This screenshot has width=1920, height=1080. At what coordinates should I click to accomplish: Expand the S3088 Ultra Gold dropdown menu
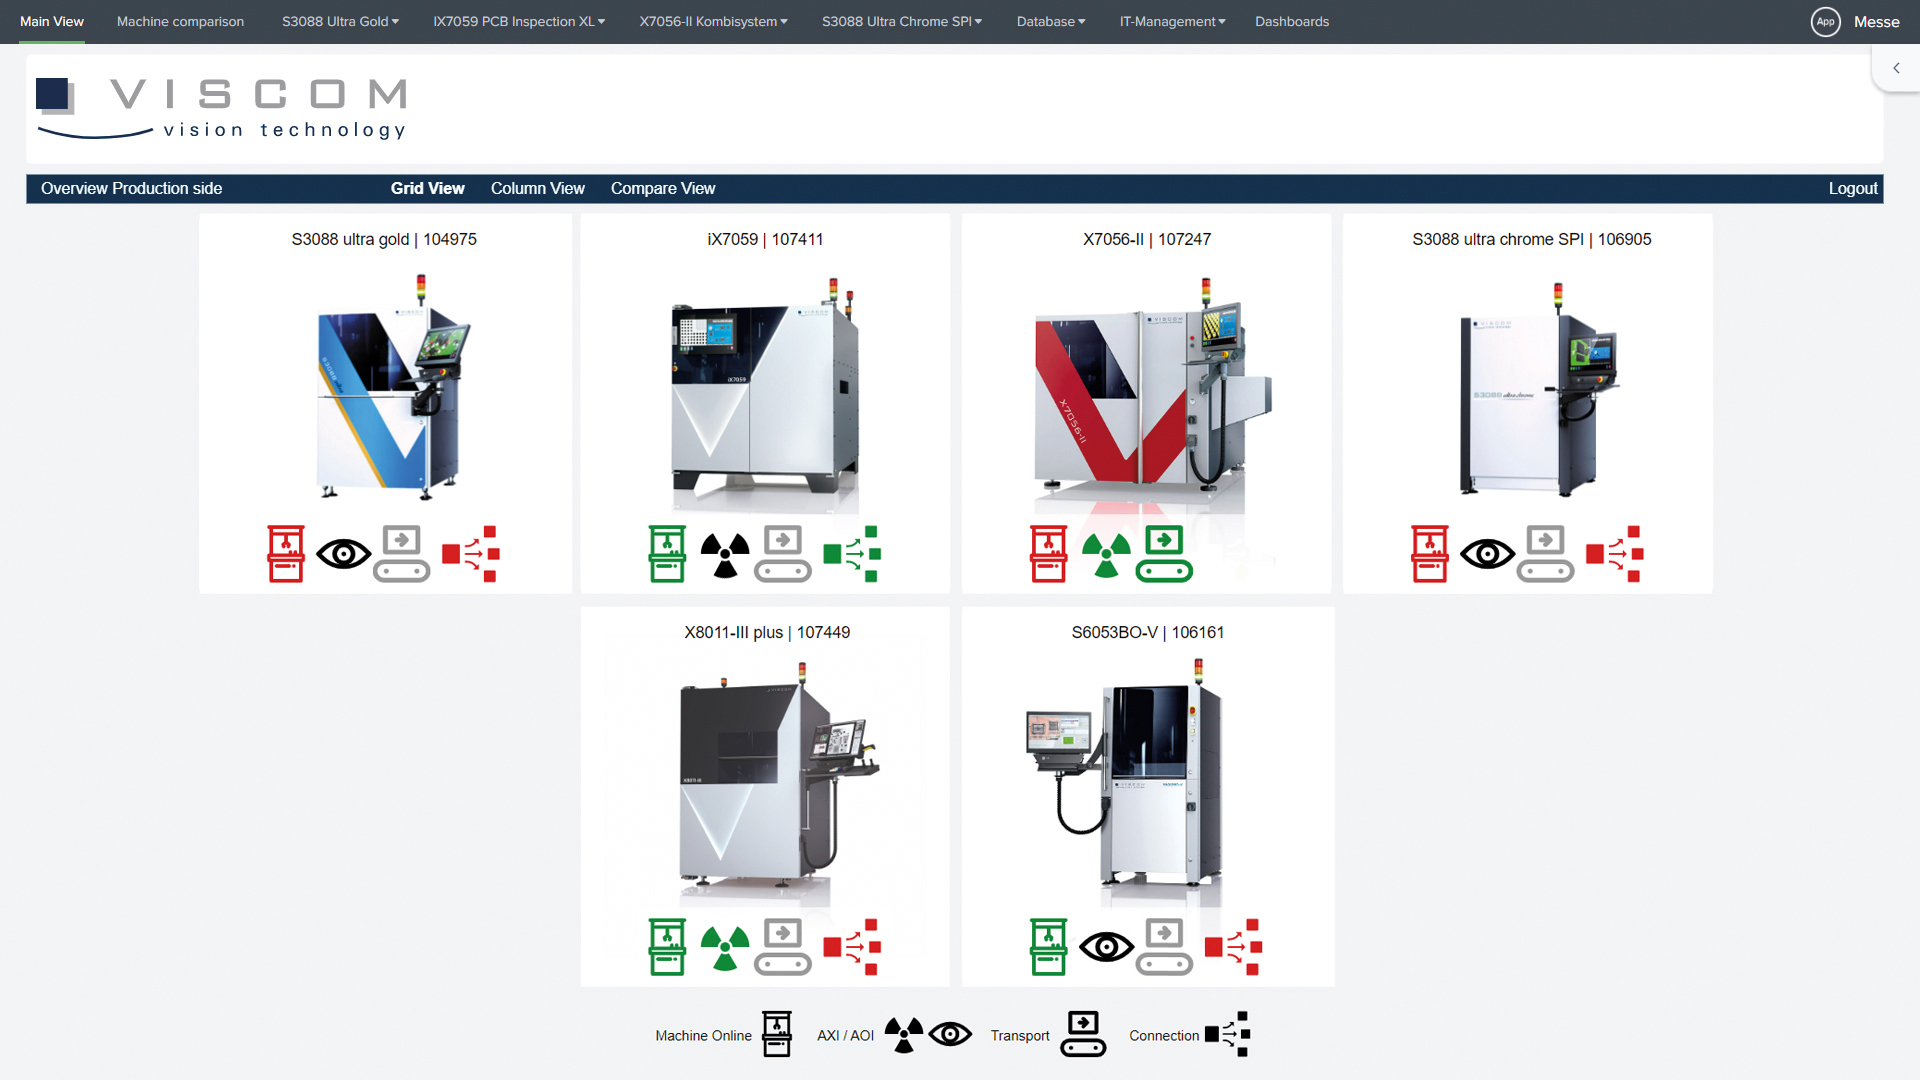point(340,21)
